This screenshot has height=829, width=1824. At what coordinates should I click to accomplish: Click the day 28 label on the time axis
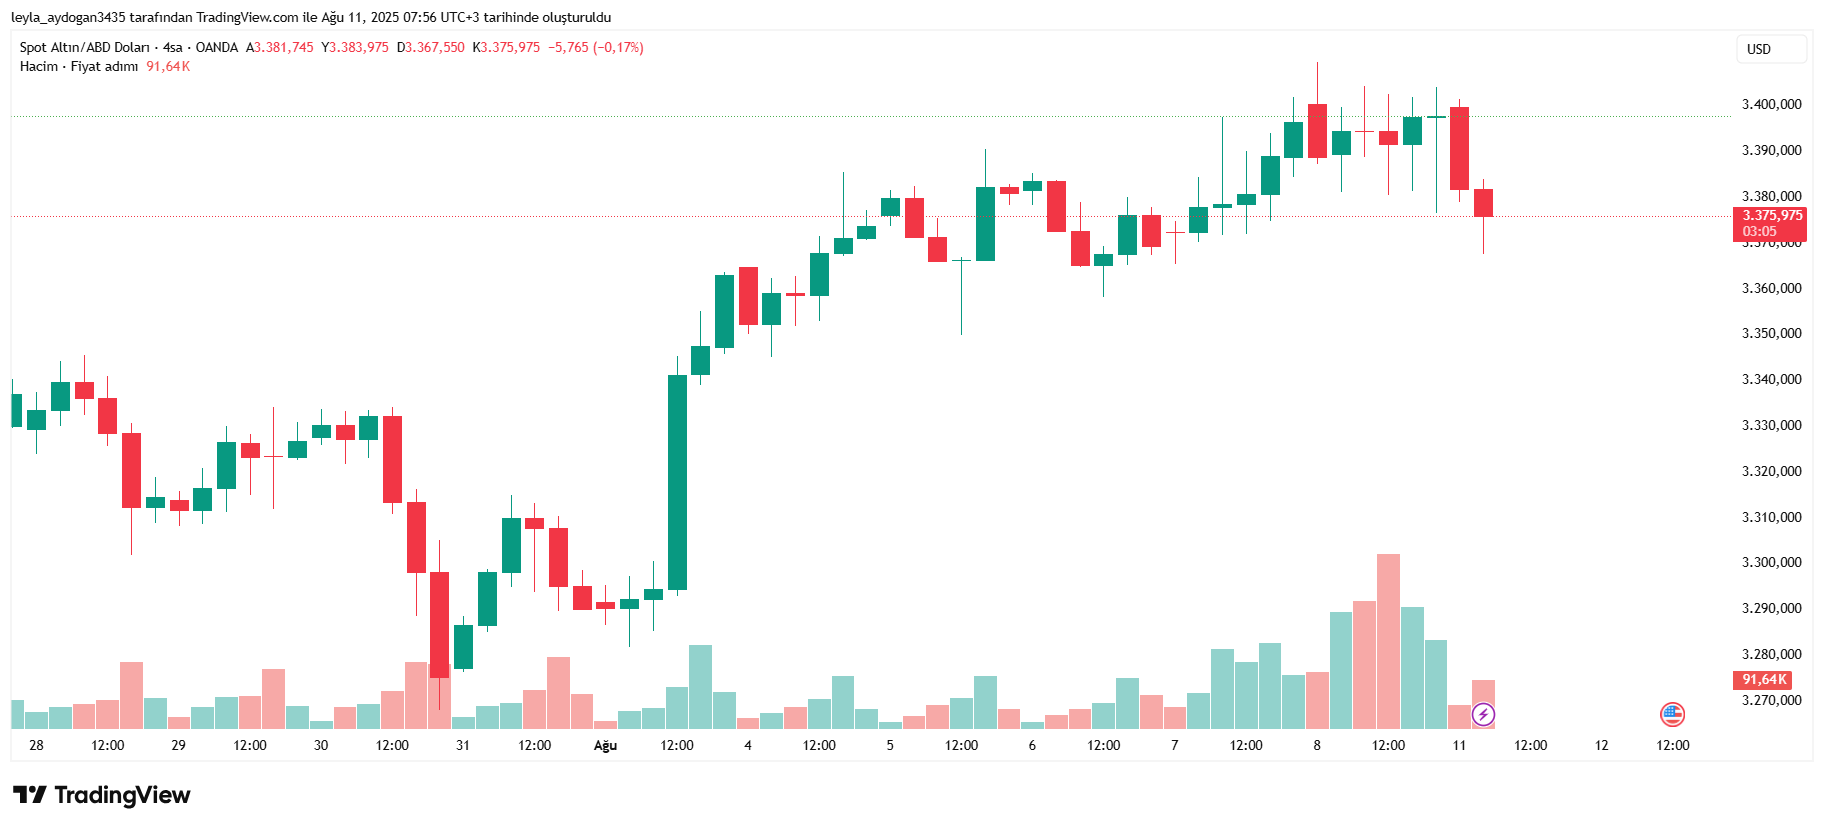36,745
